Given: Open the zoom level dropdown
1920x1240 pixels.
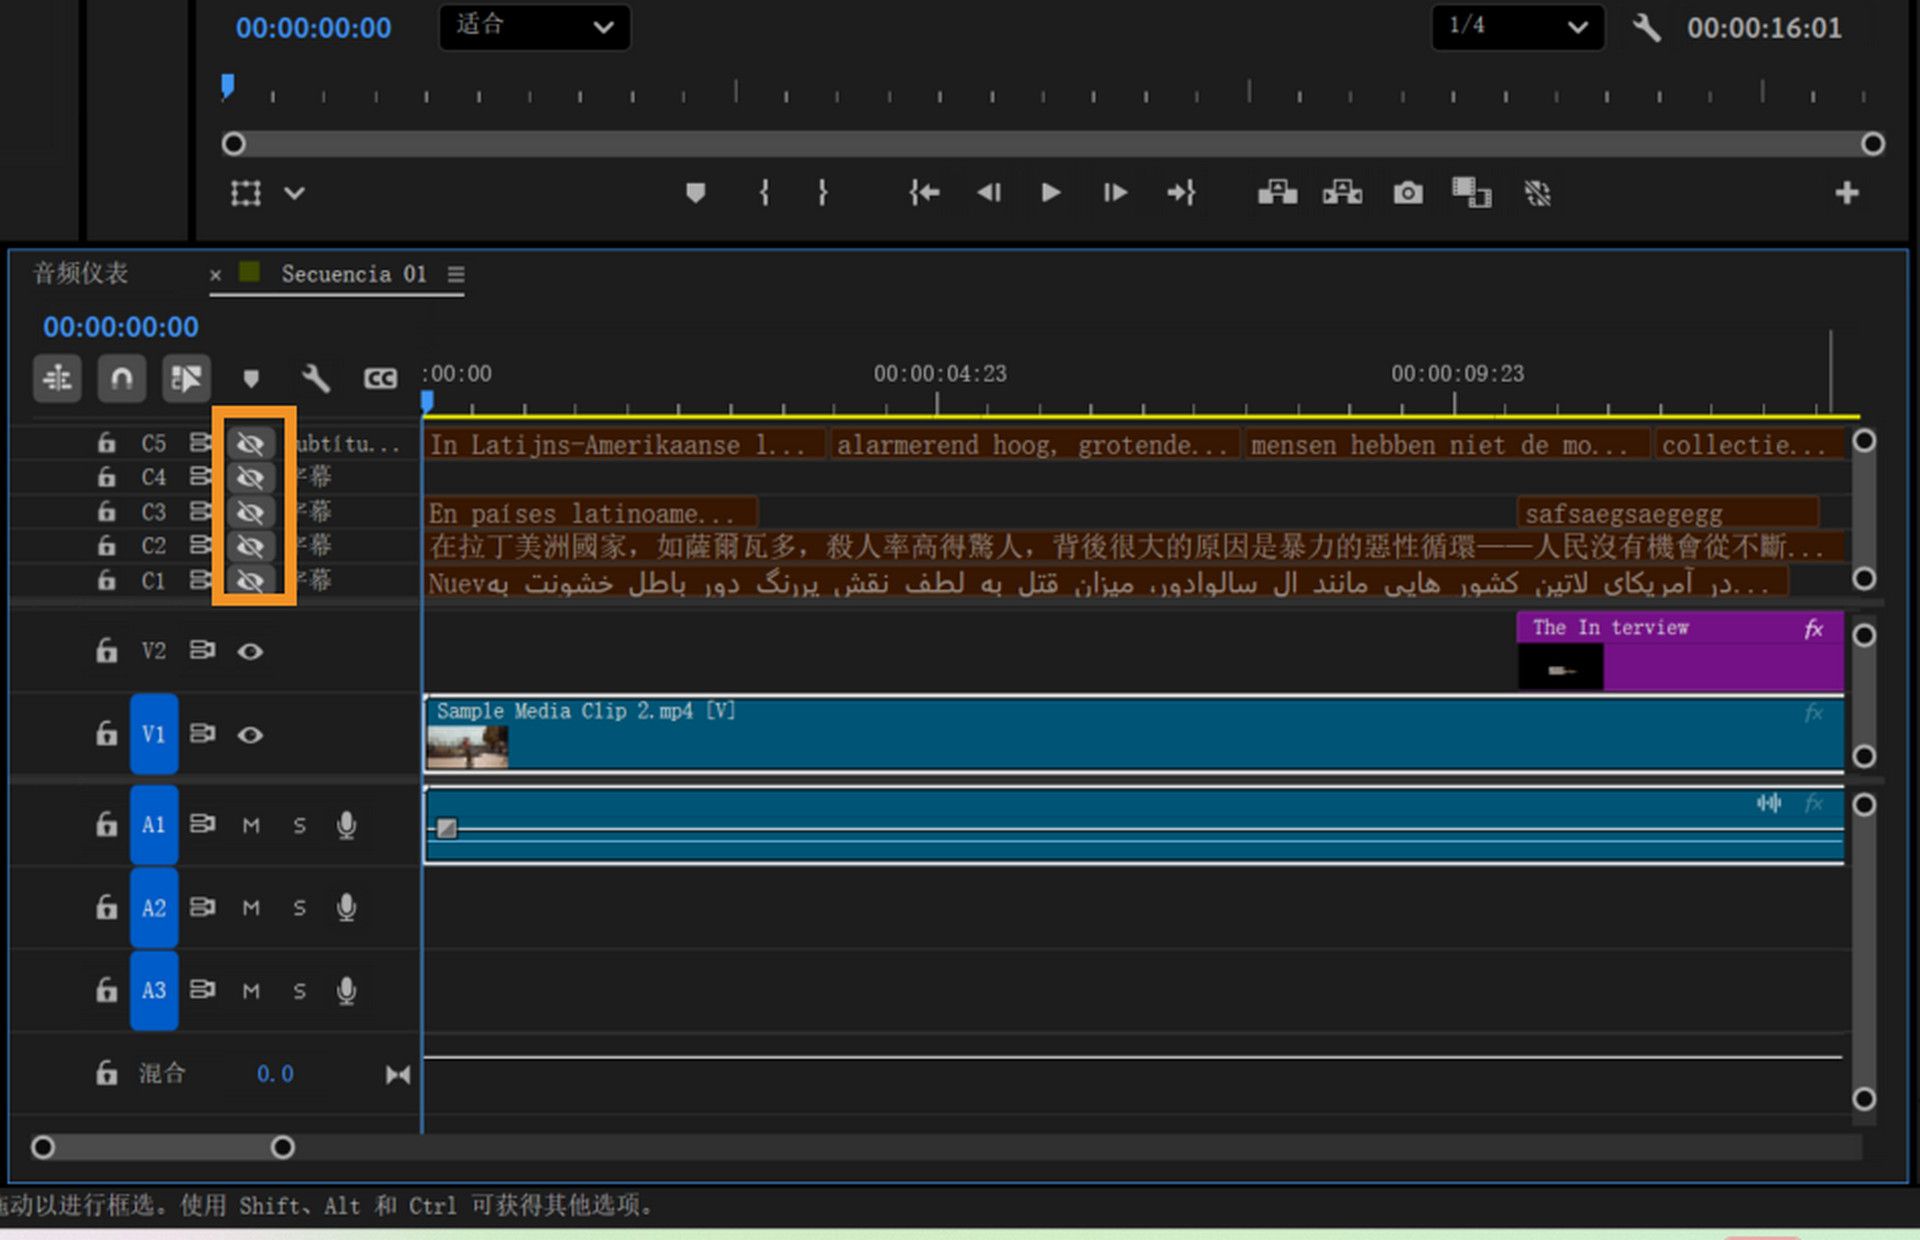Looking at the screenshot, I should tap(534, 27).
